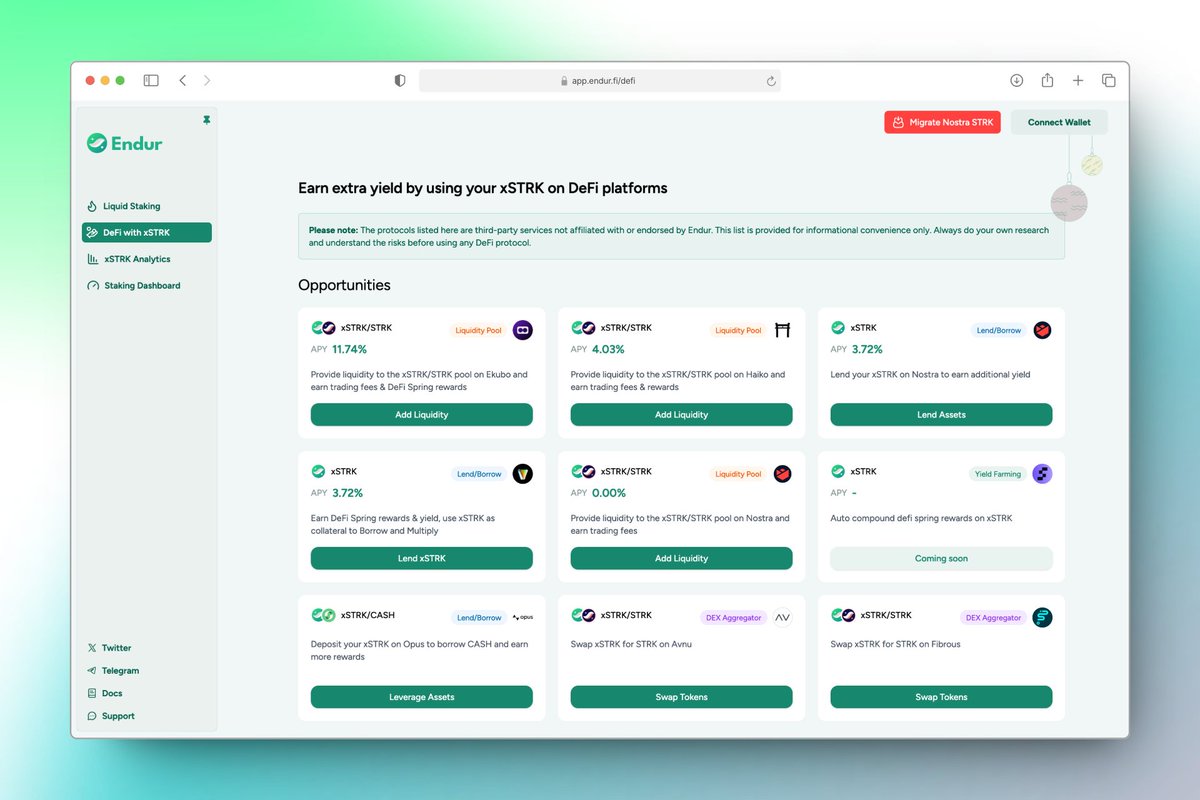
Task: Go forward with the Safari forward arrow
Action: (x=207, y=80)
